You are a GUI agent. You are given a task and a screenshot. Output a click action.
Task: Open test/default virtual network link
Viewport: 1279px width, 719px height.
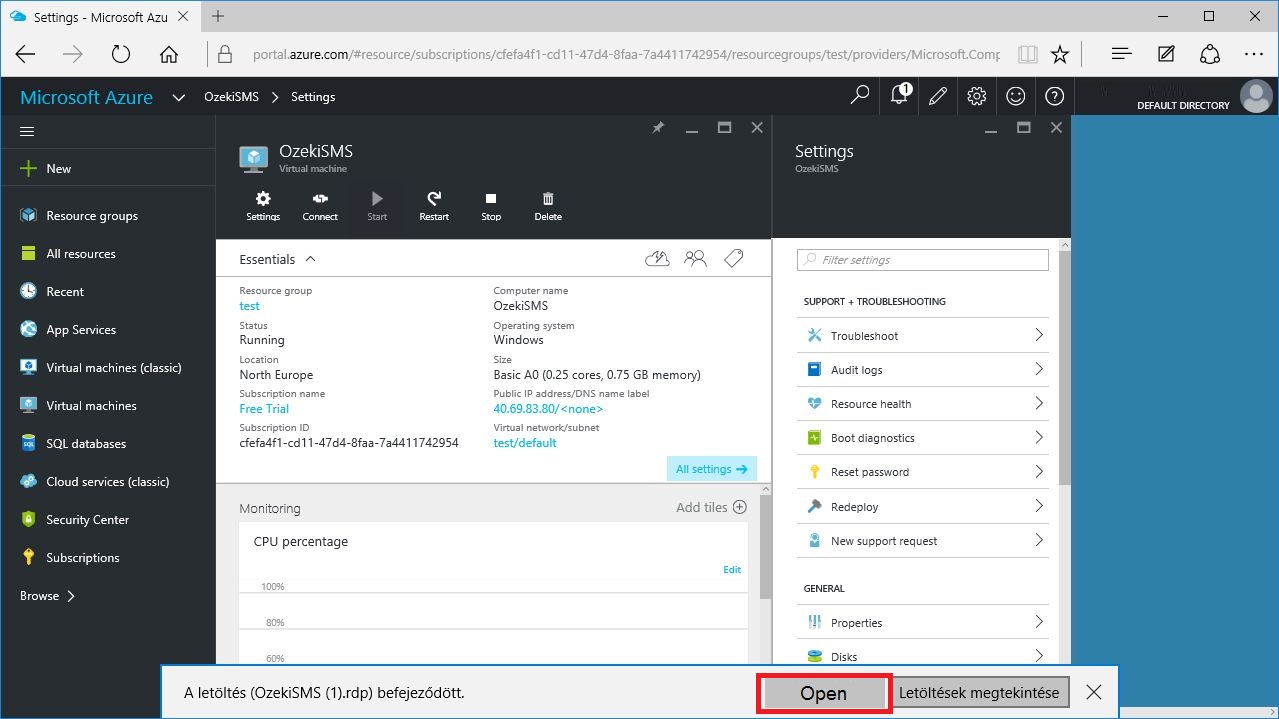click(x=525, y=443)
